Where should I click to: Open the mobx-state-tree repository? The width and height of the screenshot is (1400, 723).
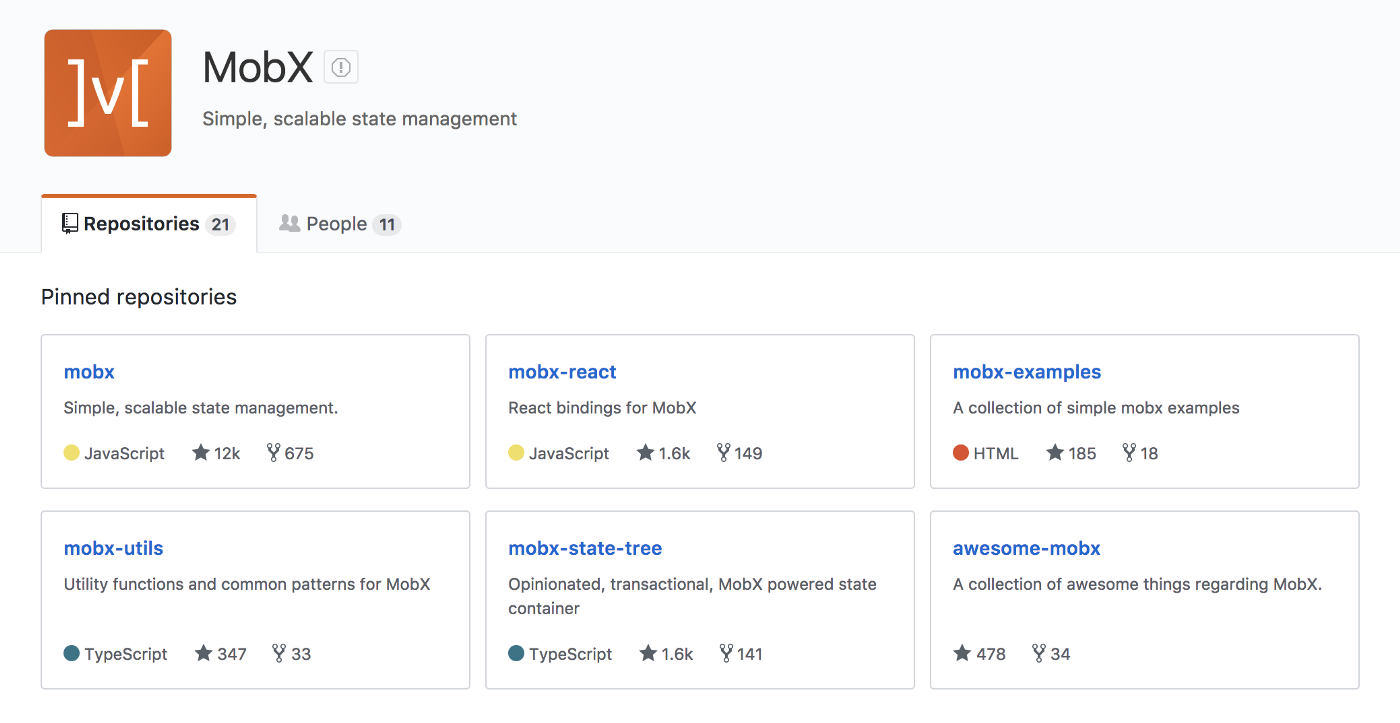coord(585,548)
